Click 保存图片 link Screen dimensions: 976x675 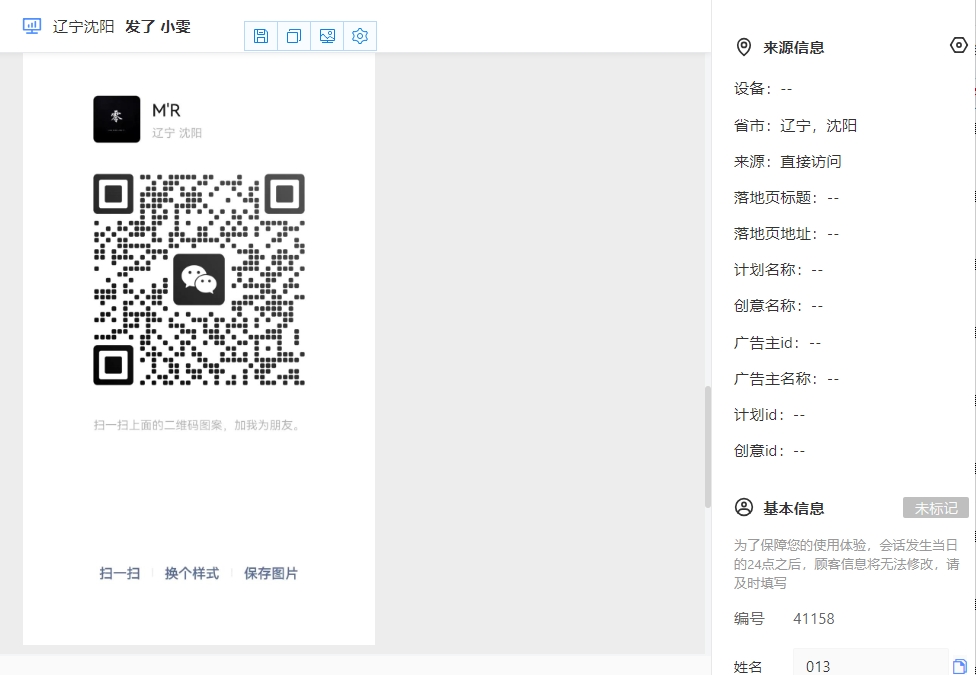tap(271, 574)
